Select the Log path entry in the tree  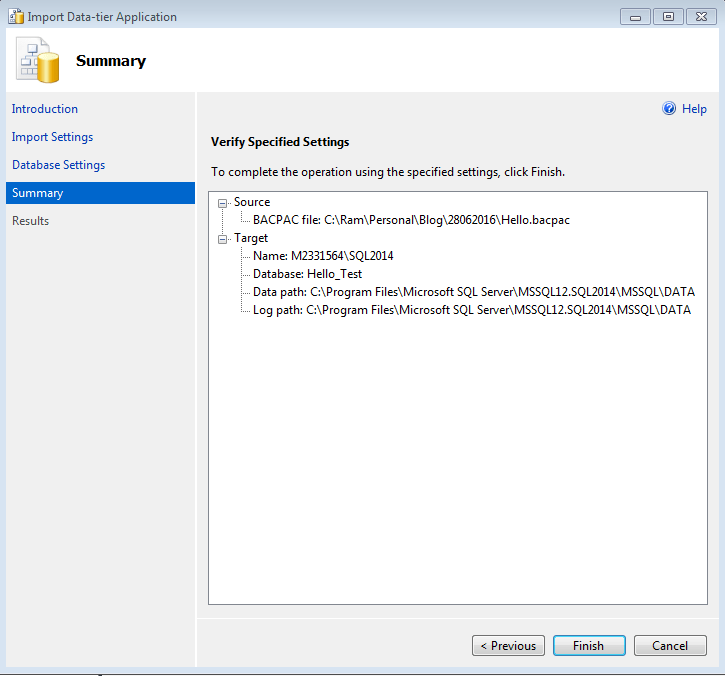pos(471,310)
